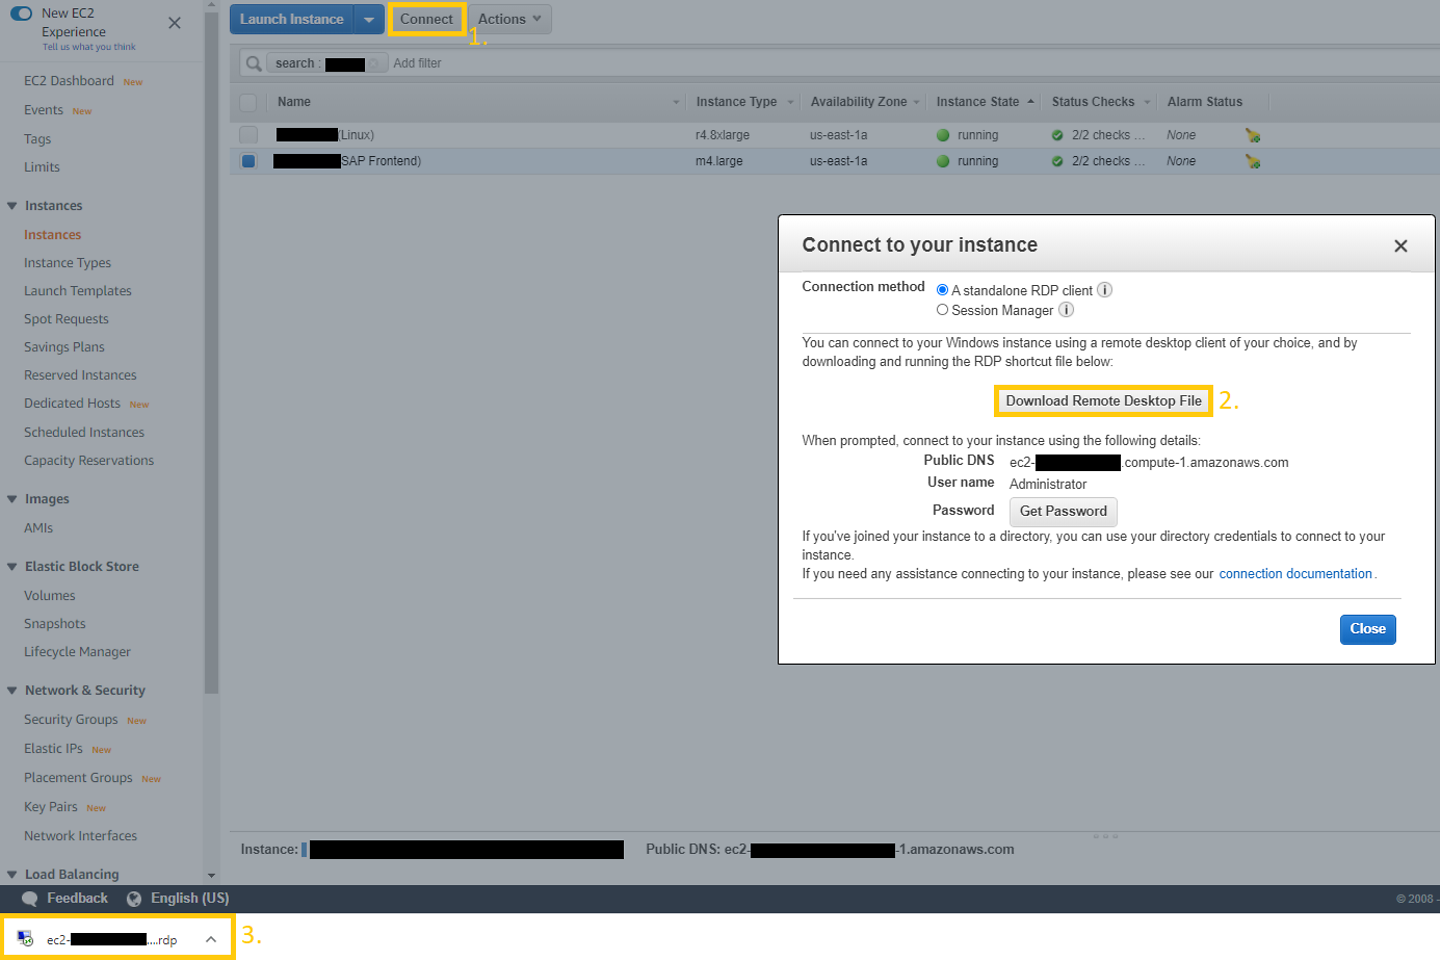This screenshot has height=960, width=1440.
Task: Tick the select-all instances checkbox
Action: pyautogui.click(x=248, y=102)
